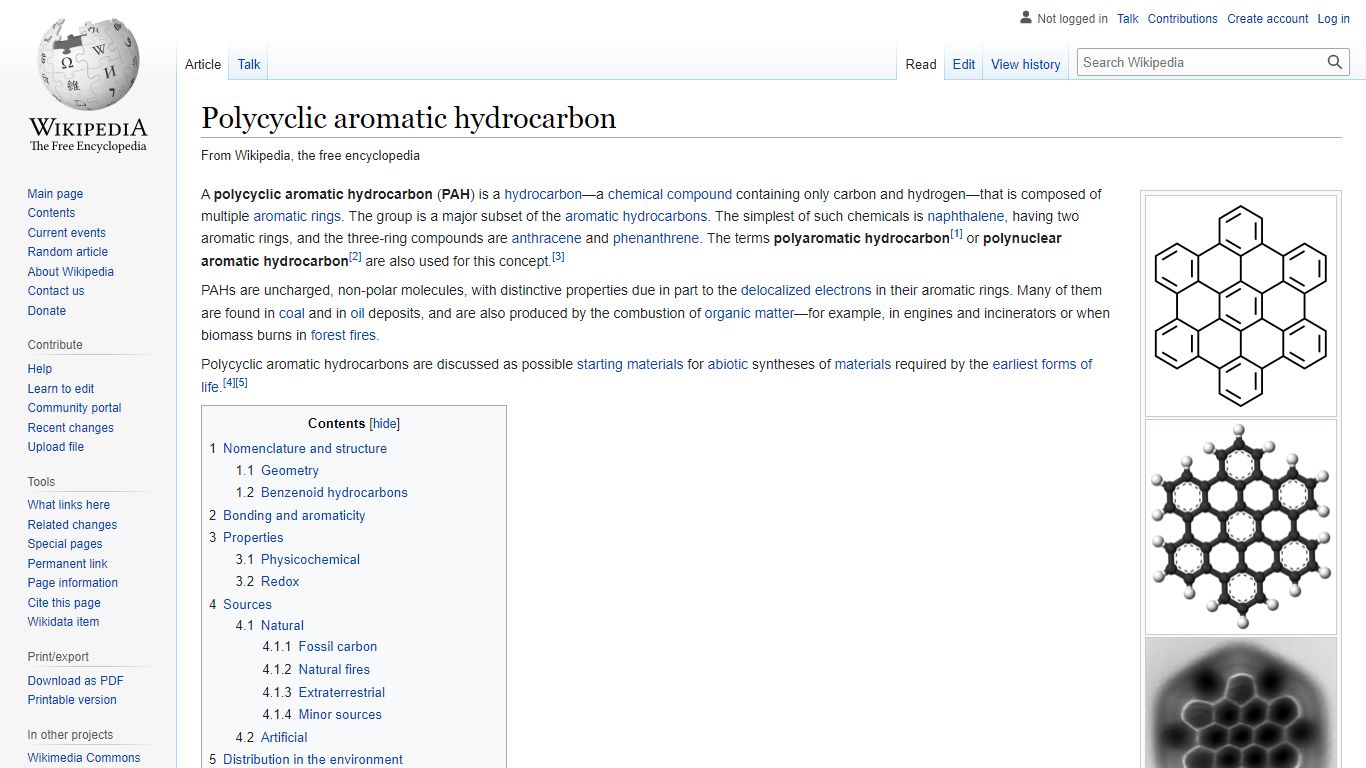Hide the Contents table

pyautogui.click(x=385, y=423)
